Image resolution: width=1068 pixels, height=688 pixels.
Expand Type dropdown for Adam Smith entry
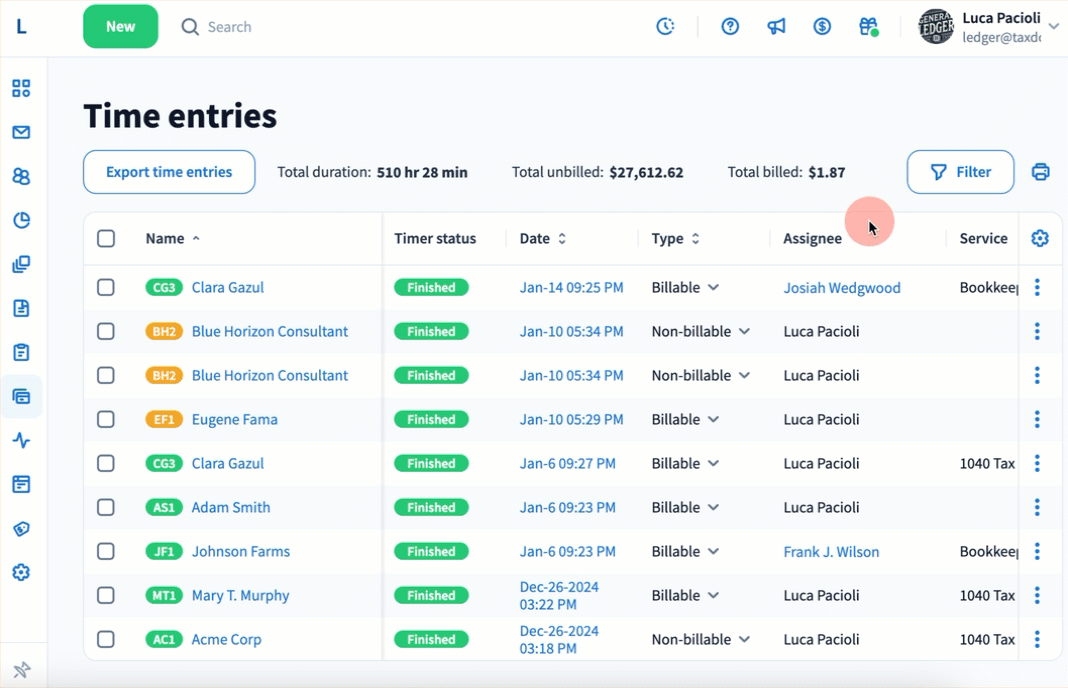(713, 508)
